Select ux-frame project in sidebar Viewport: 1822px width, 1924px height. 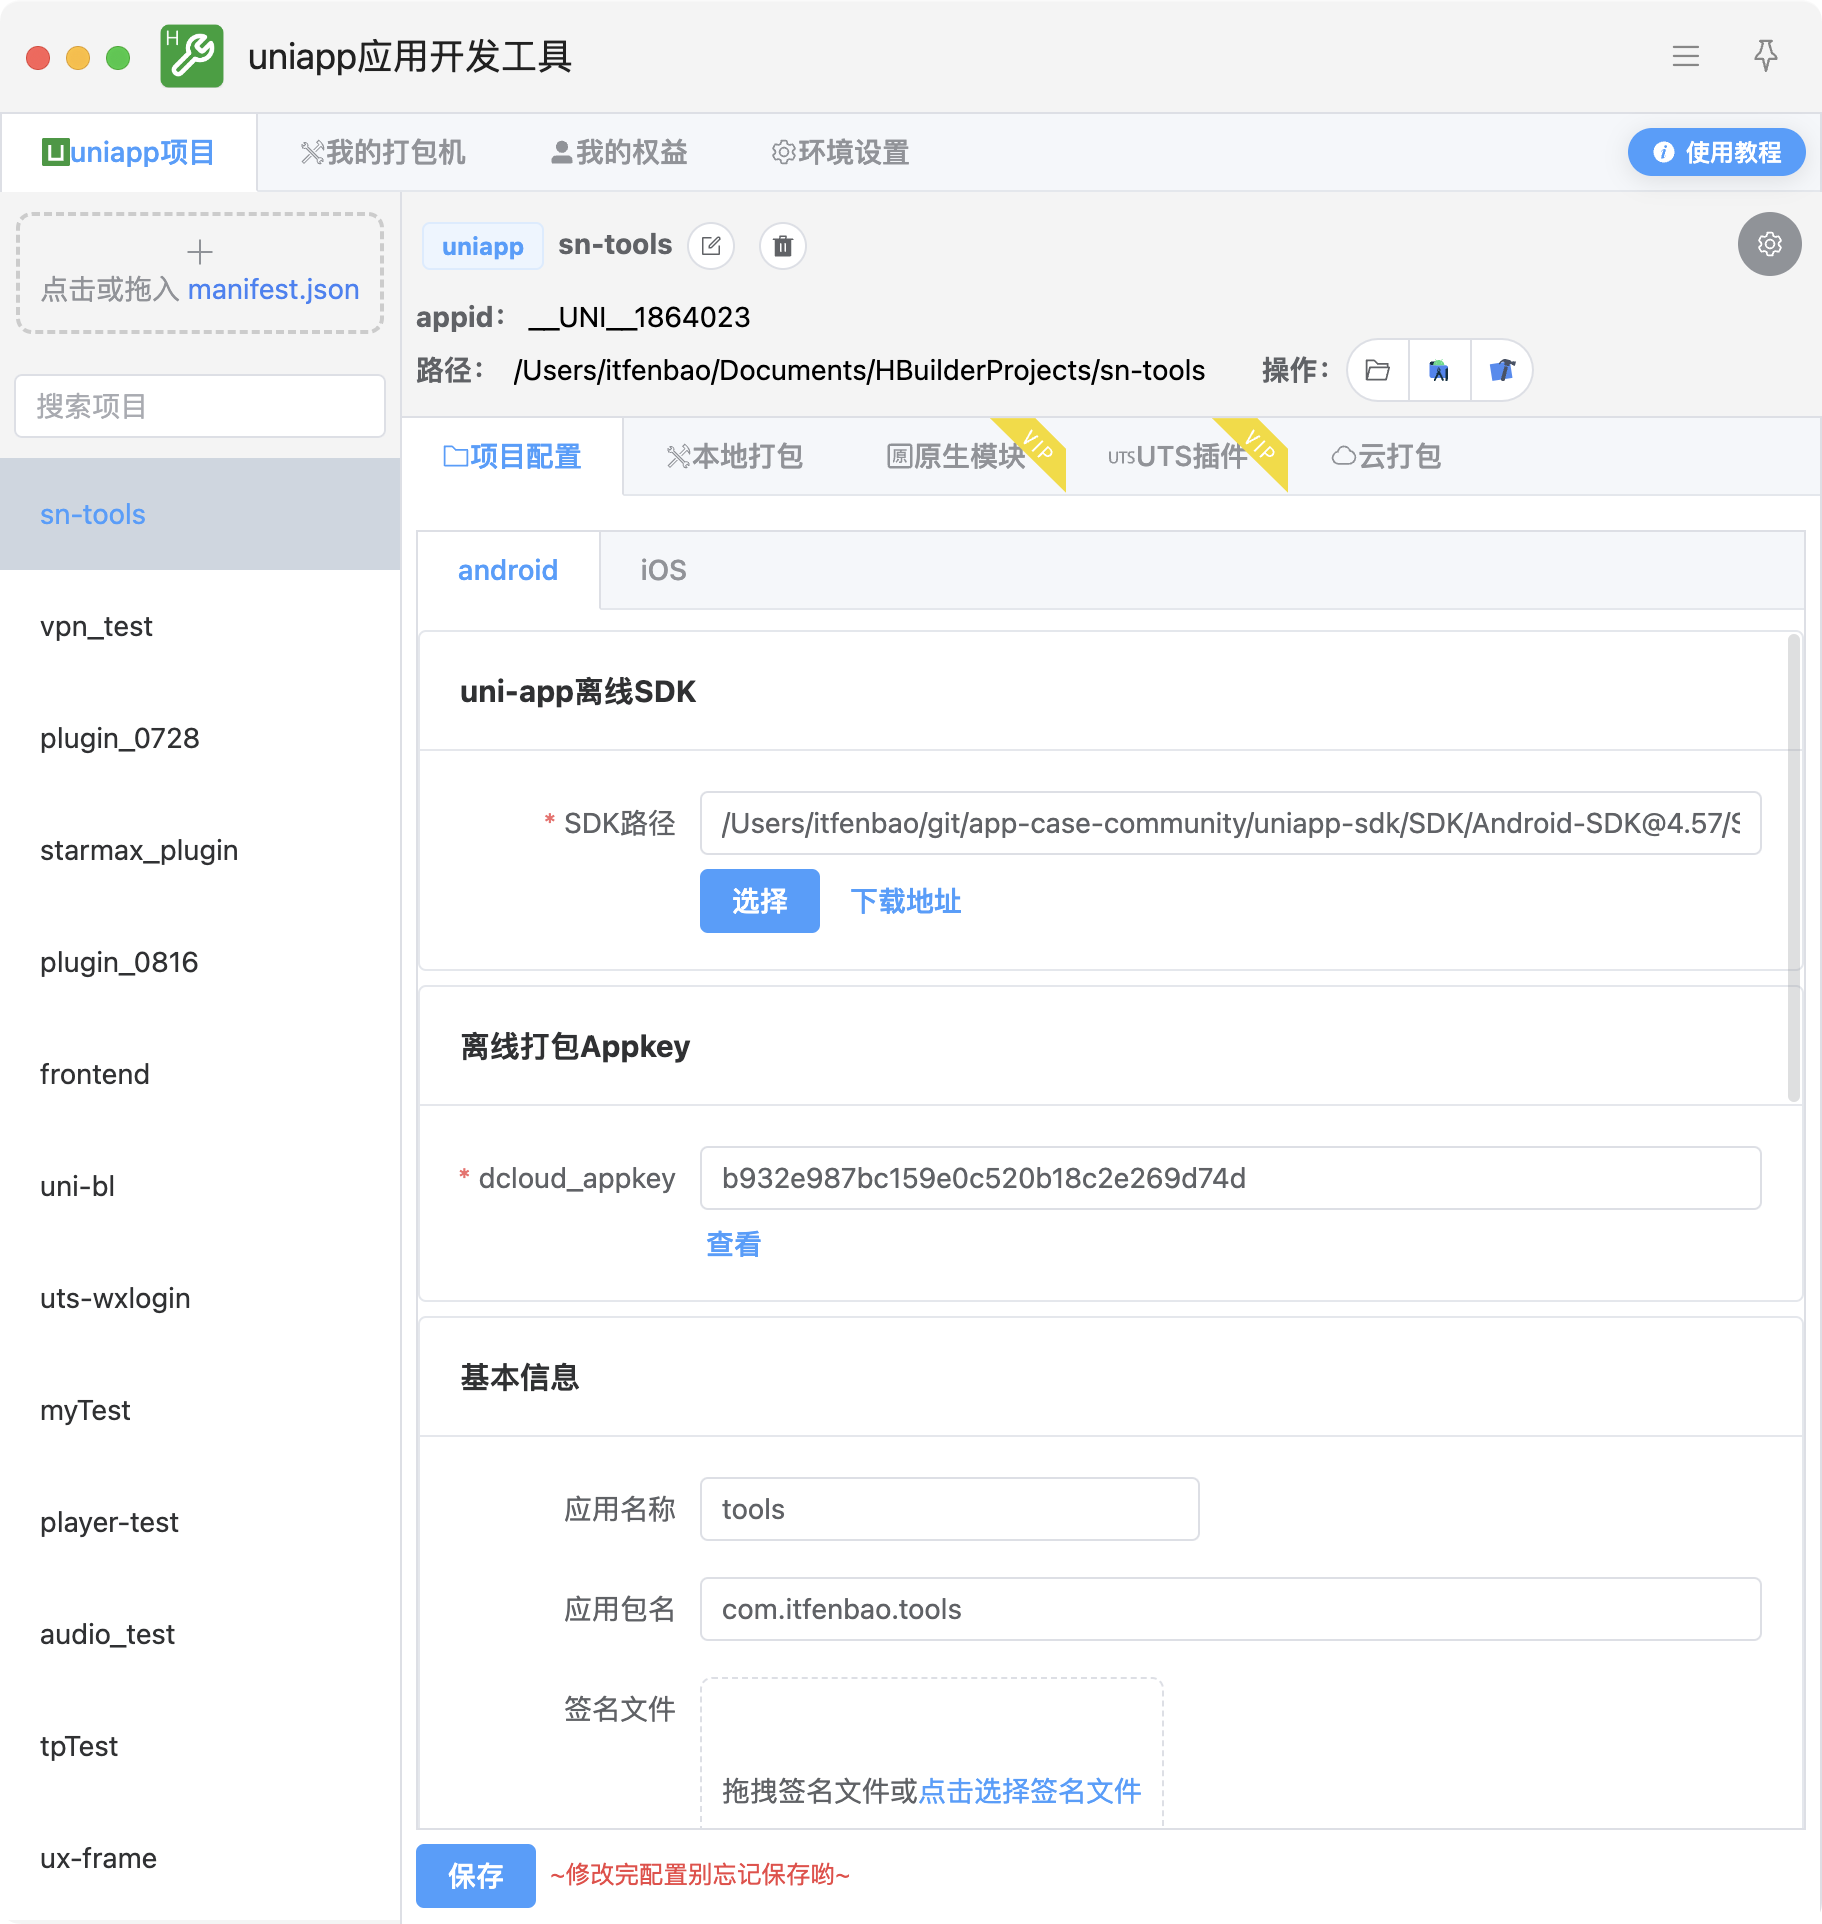[x=200, y=1858]
